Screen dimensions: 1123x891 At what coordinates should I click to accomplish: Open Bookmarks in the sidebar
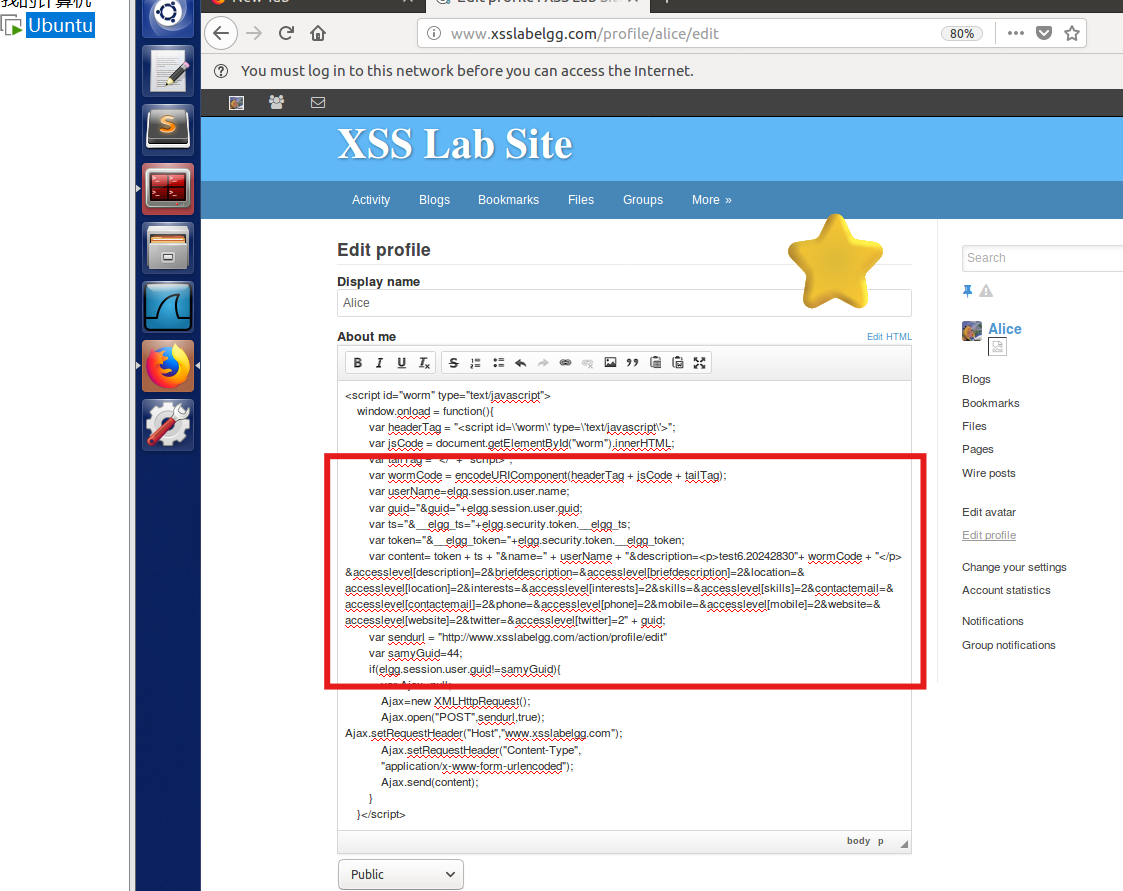991,403
